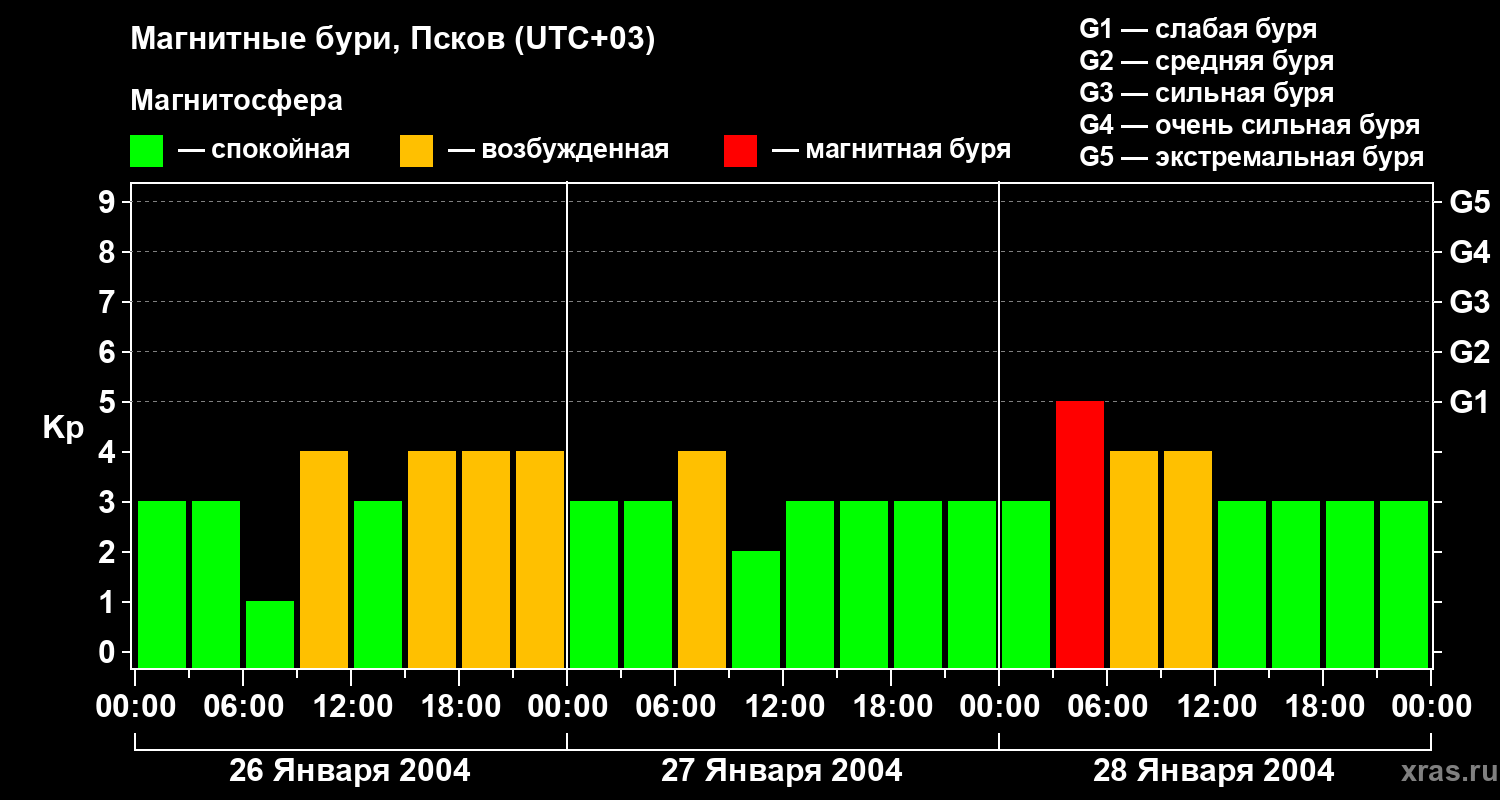Click 'G4 — очень сильная буря' description line
The width and height of the screenshot is (1500, 800).
[x=1249, y=125]
